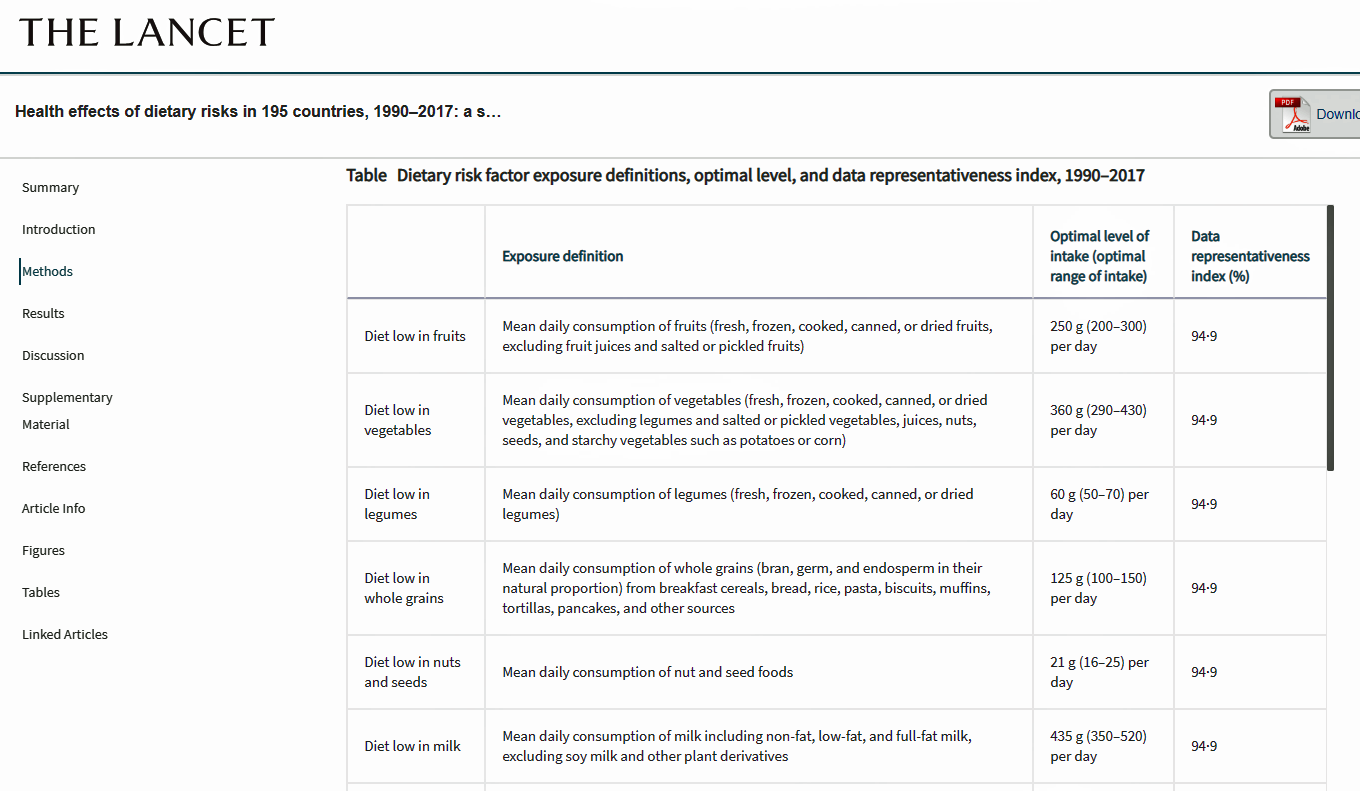Click the Optimal level of intake header
This screenshot has height=791, width=1360.
tap(1099, 257)
